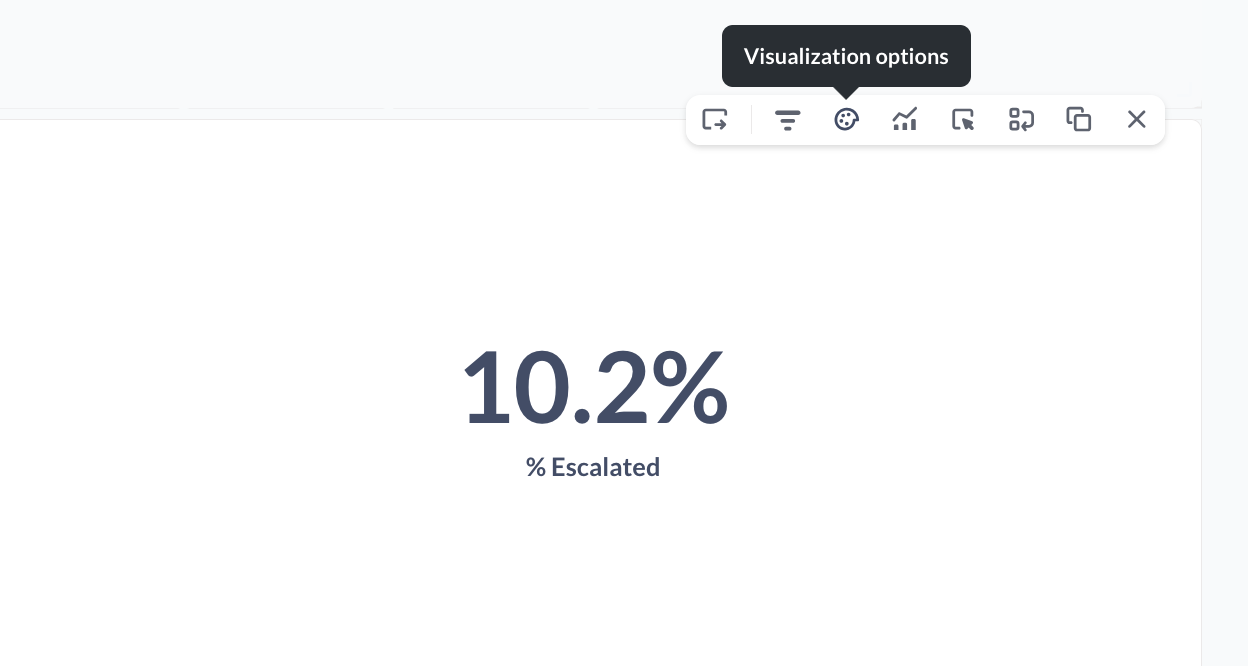
Task: Select the swap-arrows replace toolbar button
Action: (1020, 120)
